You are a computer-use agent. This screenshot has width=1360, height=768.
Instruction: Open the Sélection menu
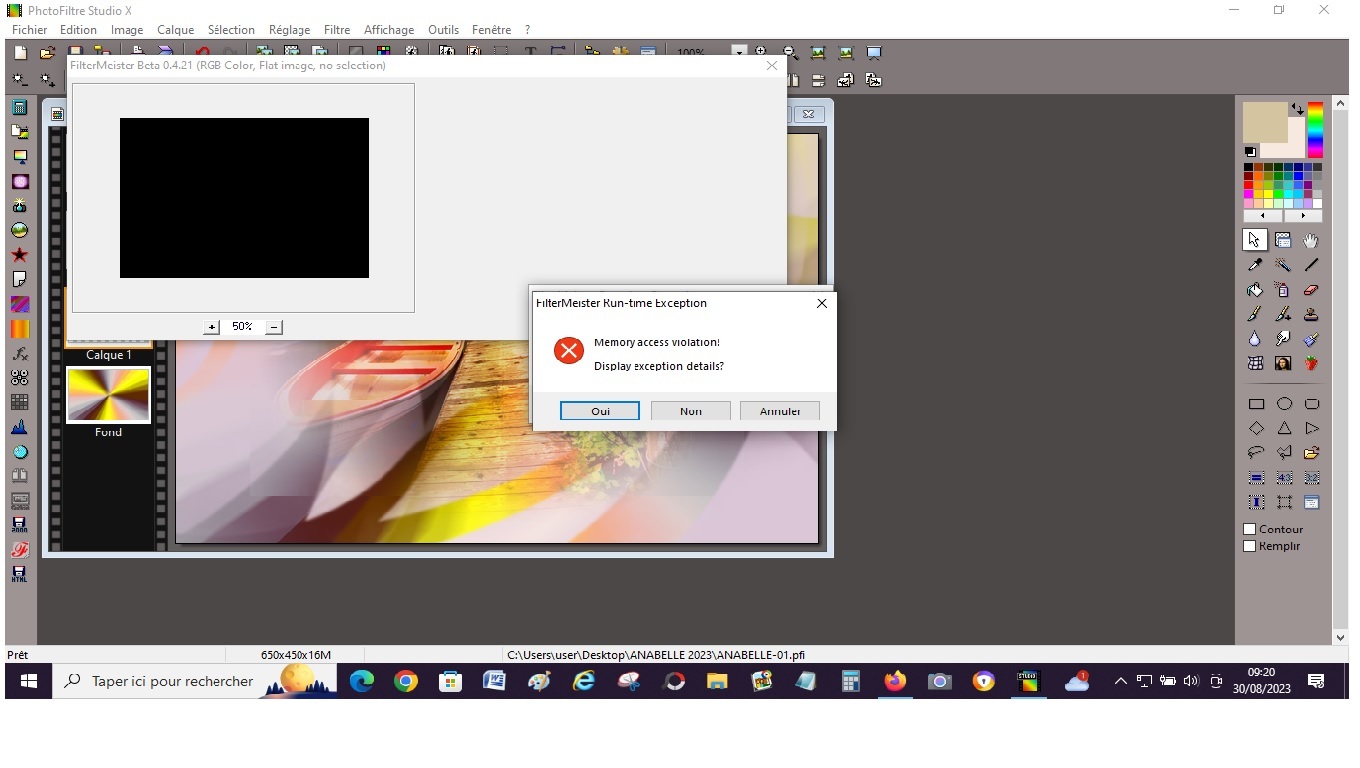click(231, 30)
